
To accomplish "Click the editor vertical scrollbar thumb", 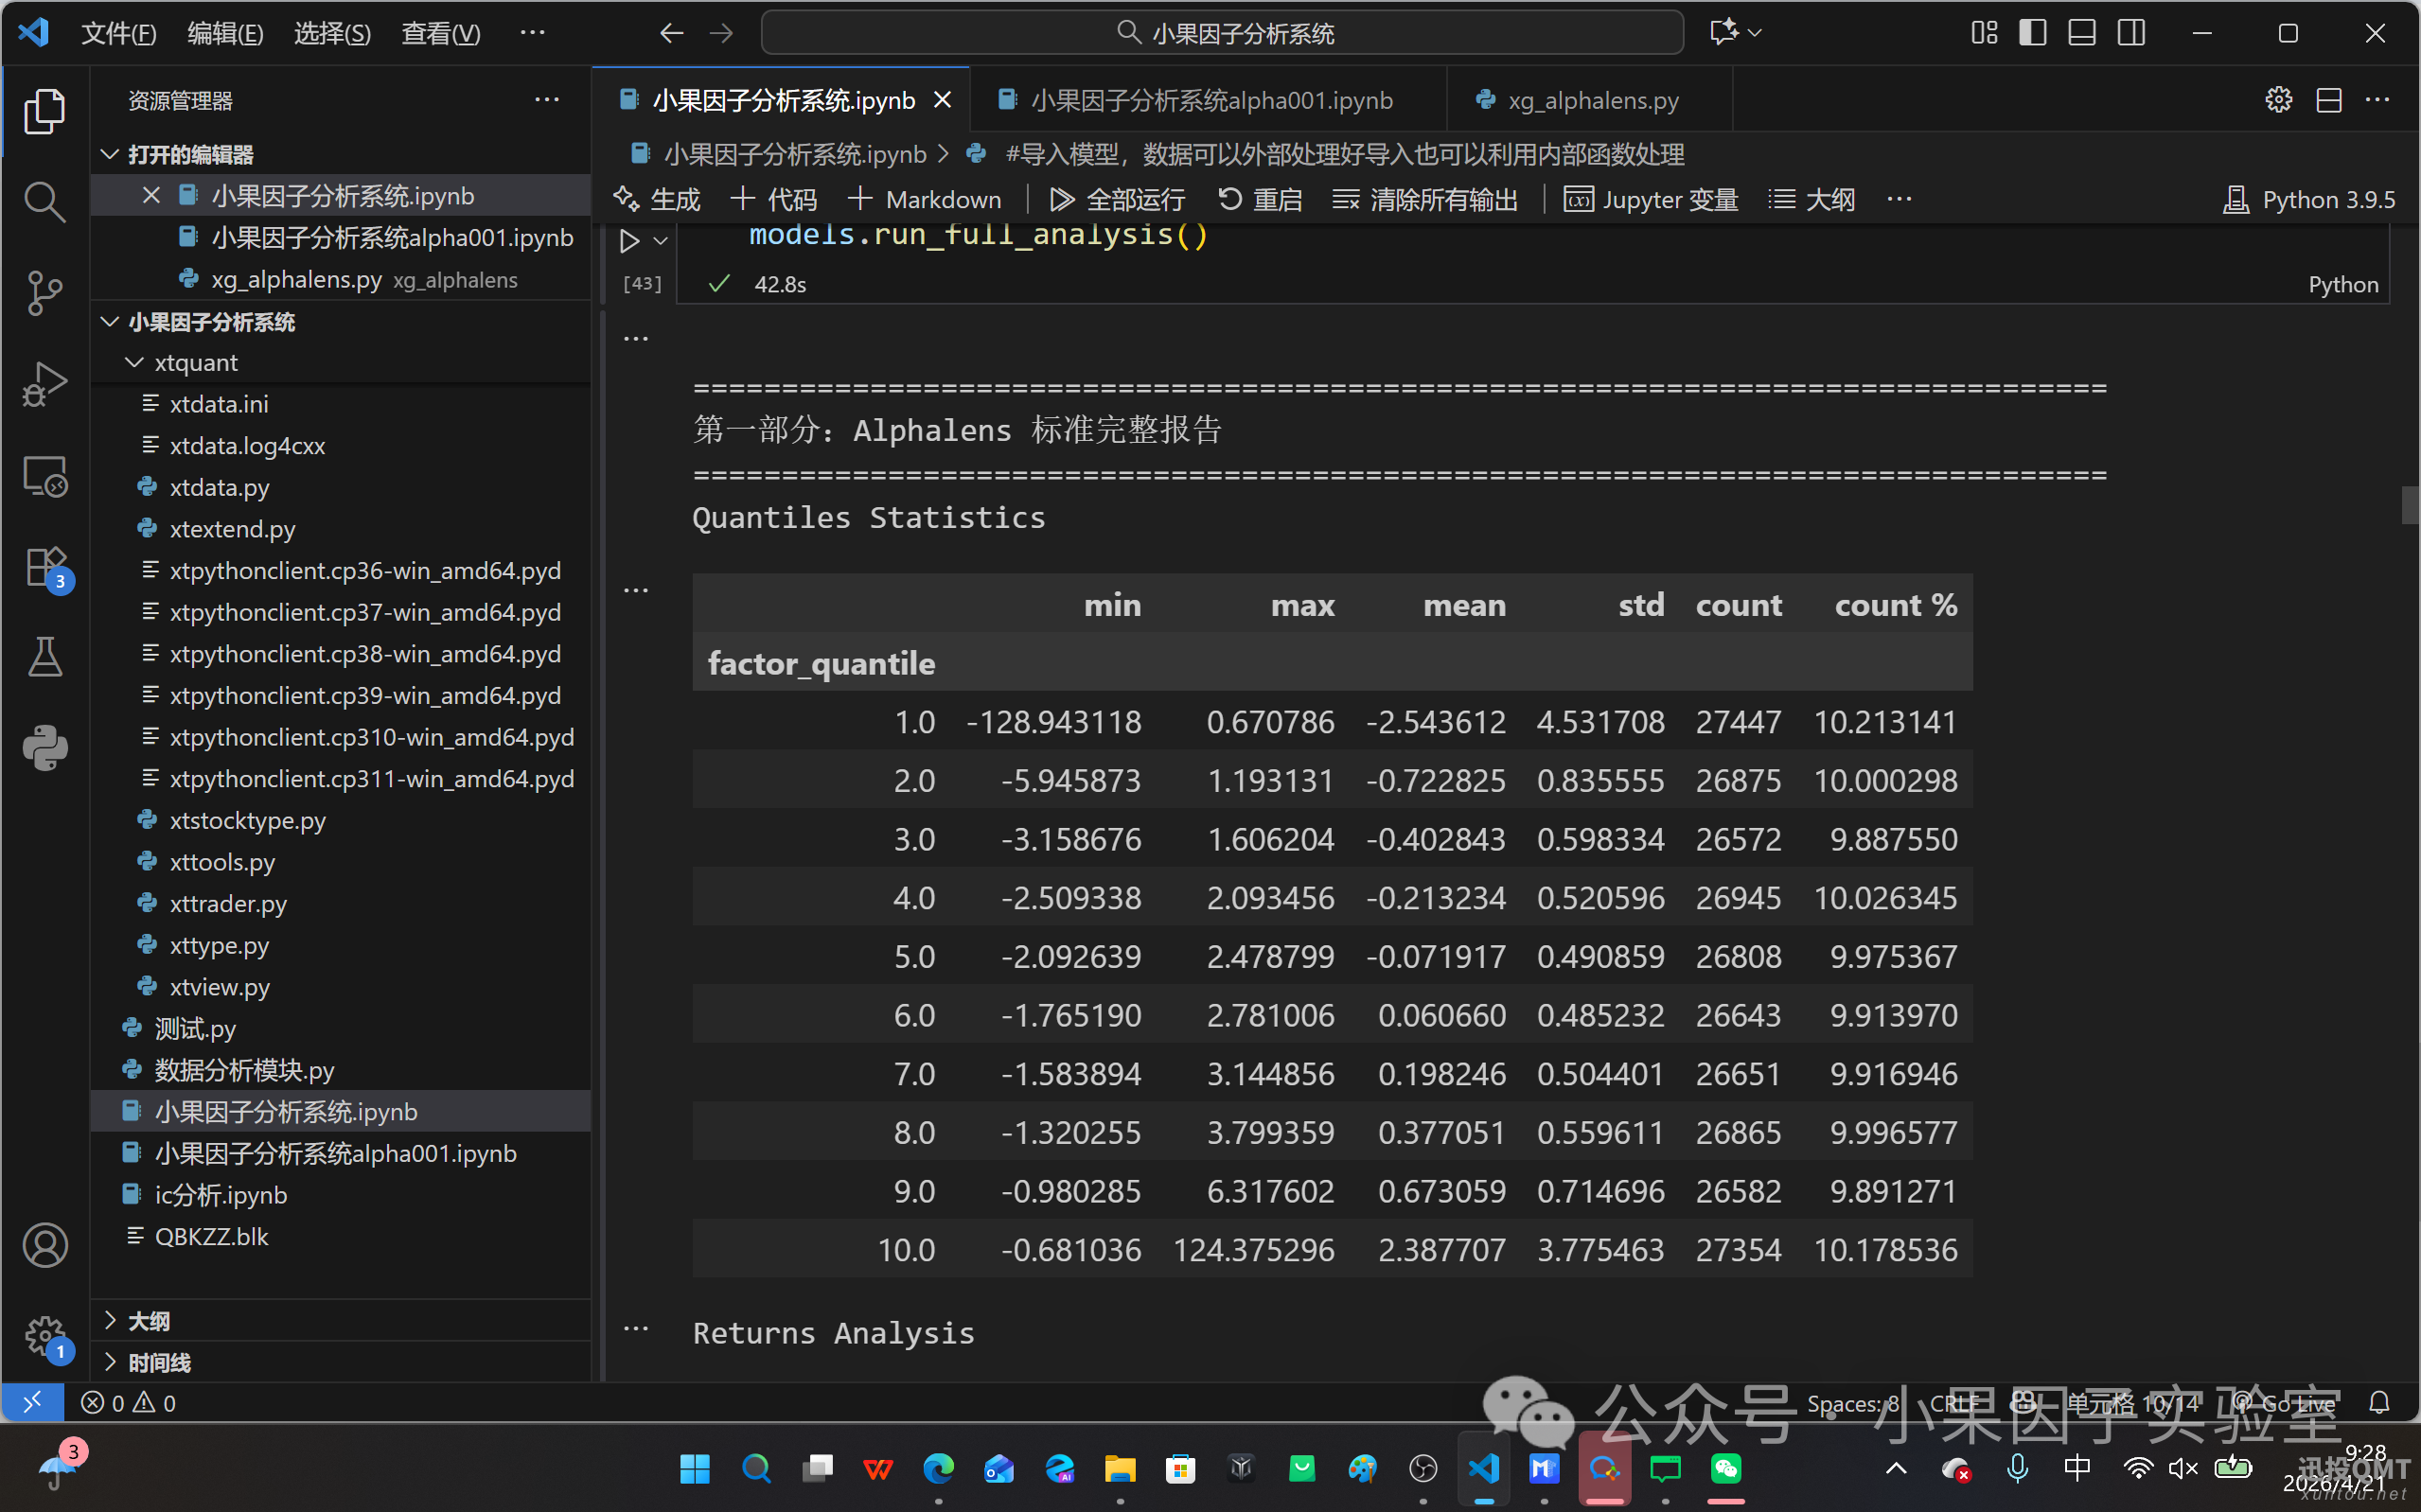I will tap(2409, 505).
